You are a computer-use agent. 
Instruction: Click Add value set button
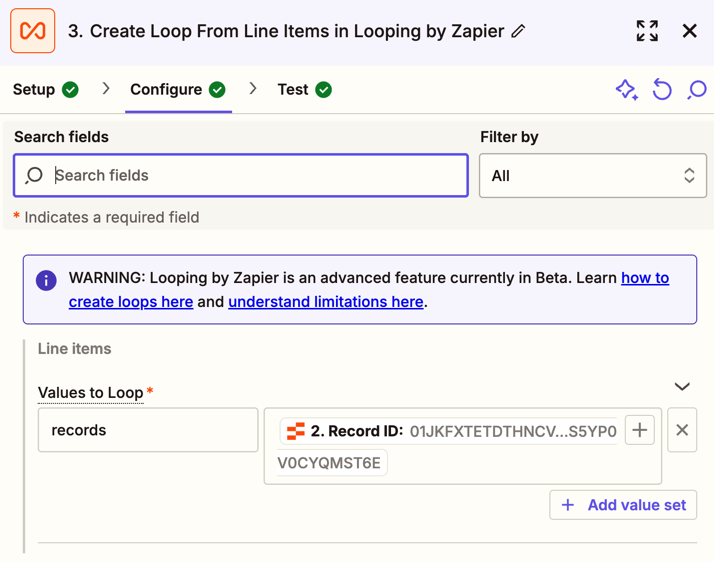coord(623,505)
